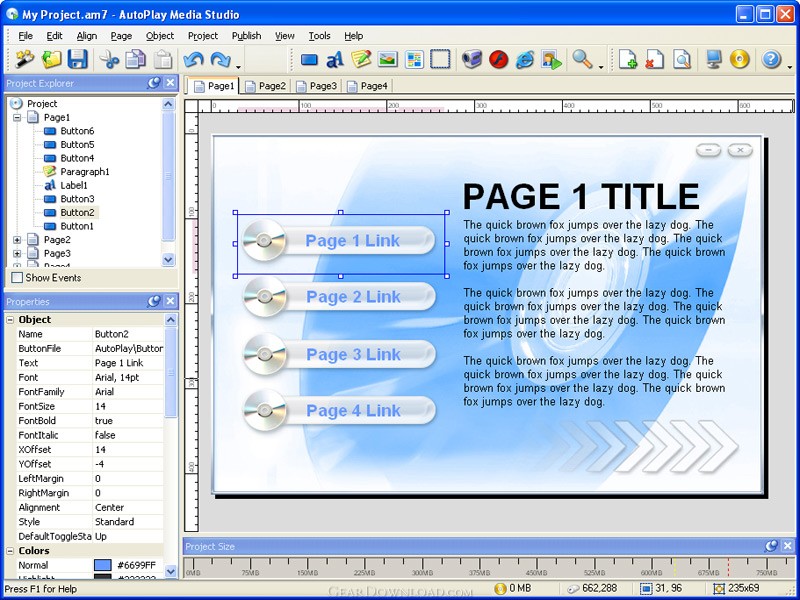Image resolution: width=800 pixels, height=600 pixels.
Task: Click the Save project toolbar icon
Action: point(78,60)
